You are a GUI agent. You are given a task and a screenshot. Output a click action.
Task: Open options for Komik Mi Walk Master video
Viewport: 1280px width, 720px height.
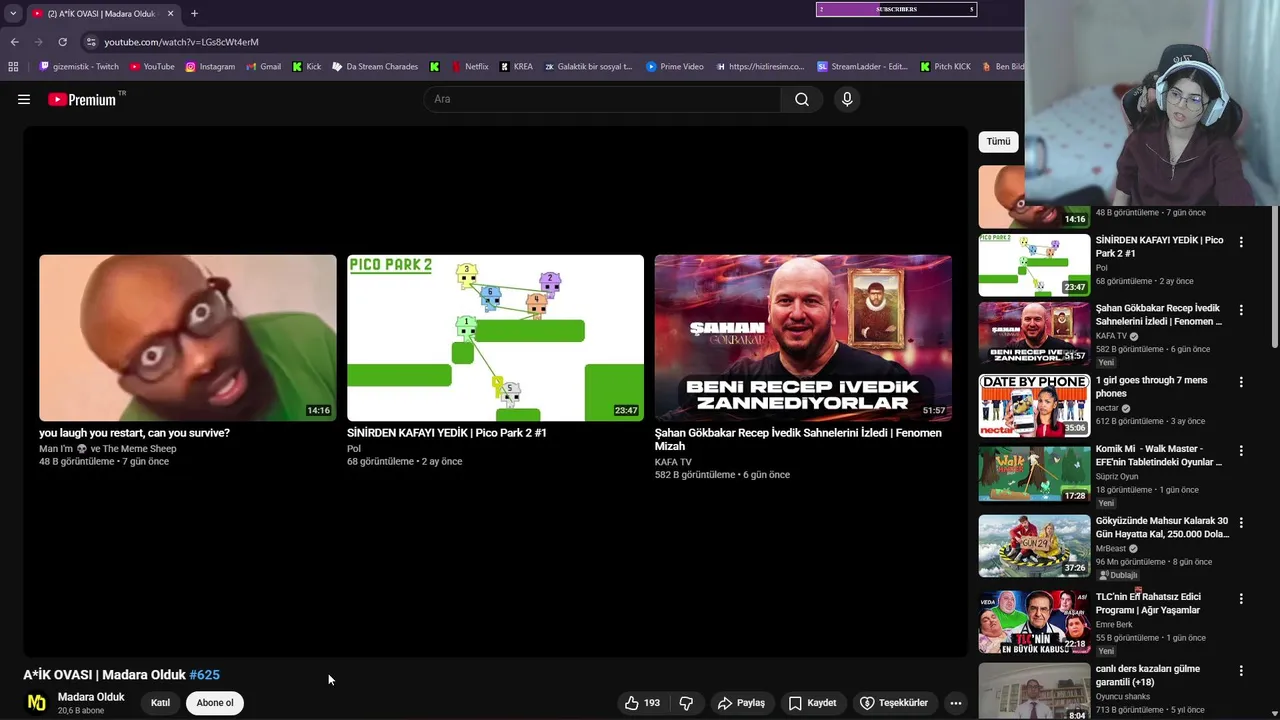pos(1241,451)
